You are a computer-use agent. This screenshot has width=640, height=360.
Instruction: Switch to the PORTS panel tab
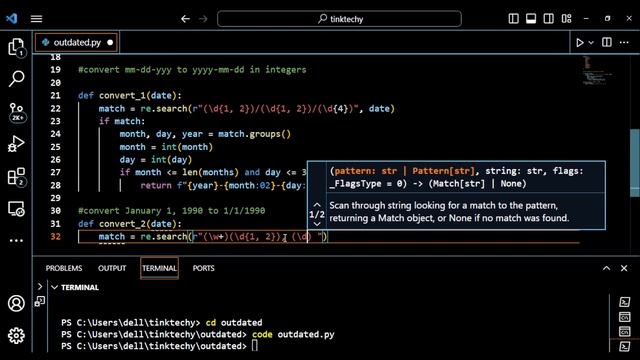[x=203, y=268]
